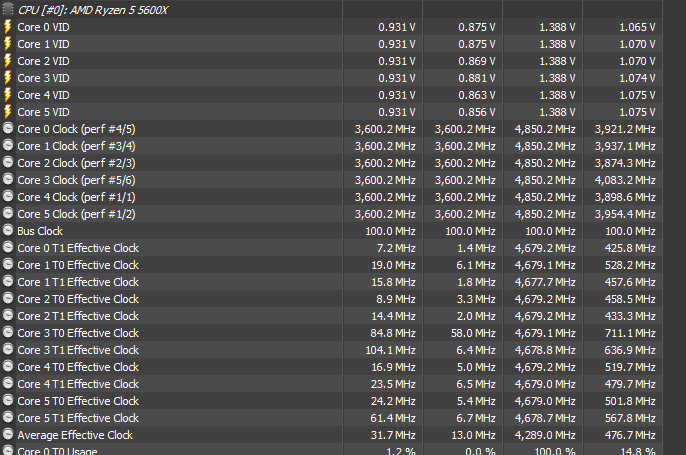The width and height of the screenshot is (686, 455).
Task: Click Average Effective Clock maximum 4,289.0 MHz
Action: 545,435
